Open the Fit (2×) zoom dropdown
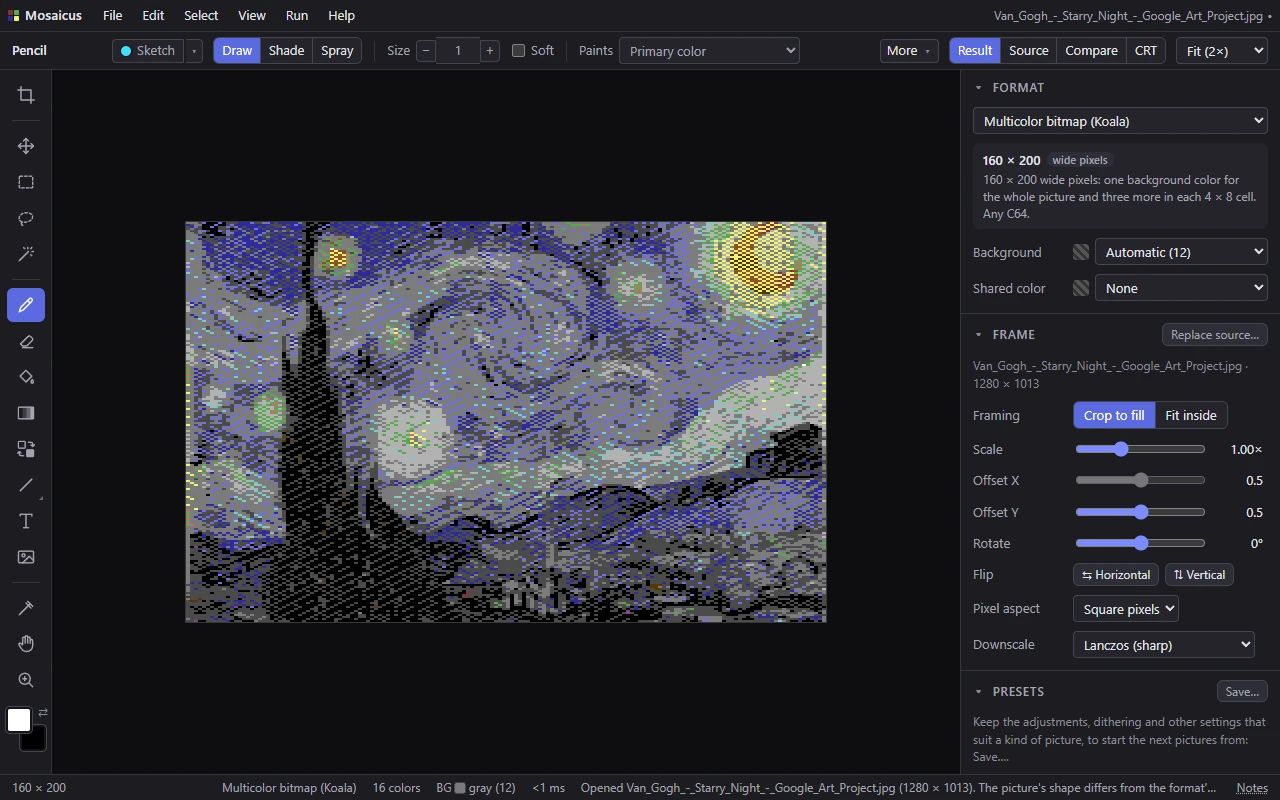This screenshot has width=1280, height=800. click(x=1222, y=51)
